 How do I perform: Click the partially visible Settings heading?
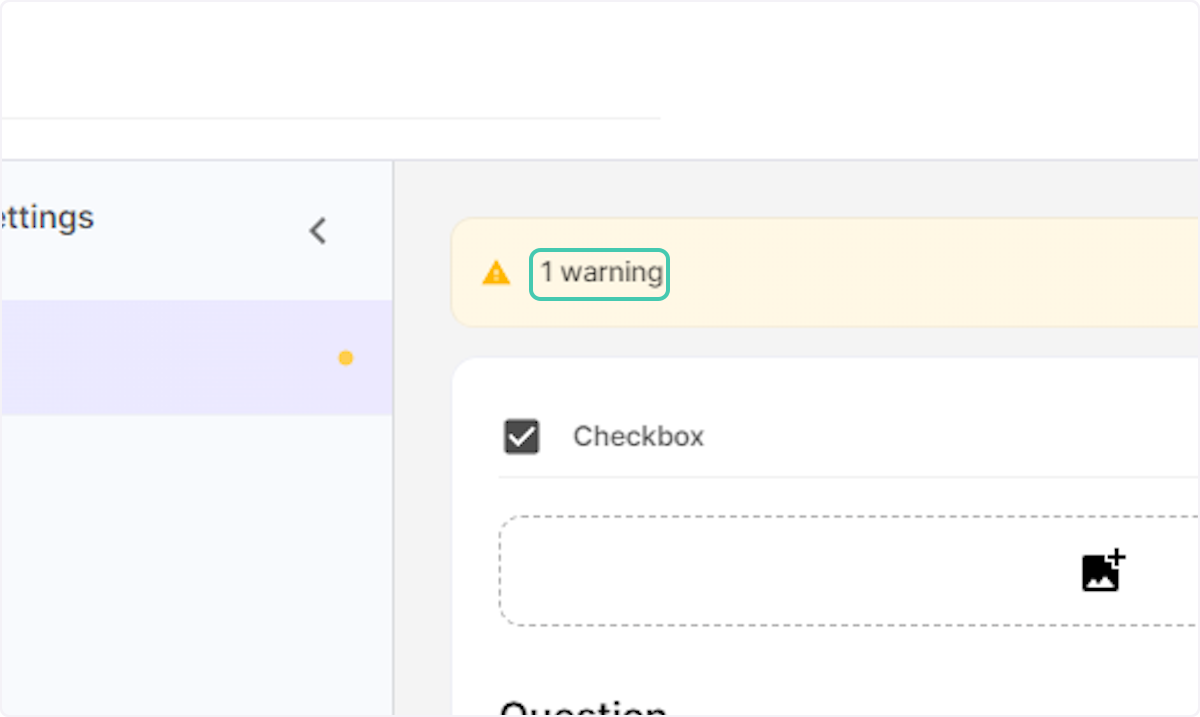[47, 217]
